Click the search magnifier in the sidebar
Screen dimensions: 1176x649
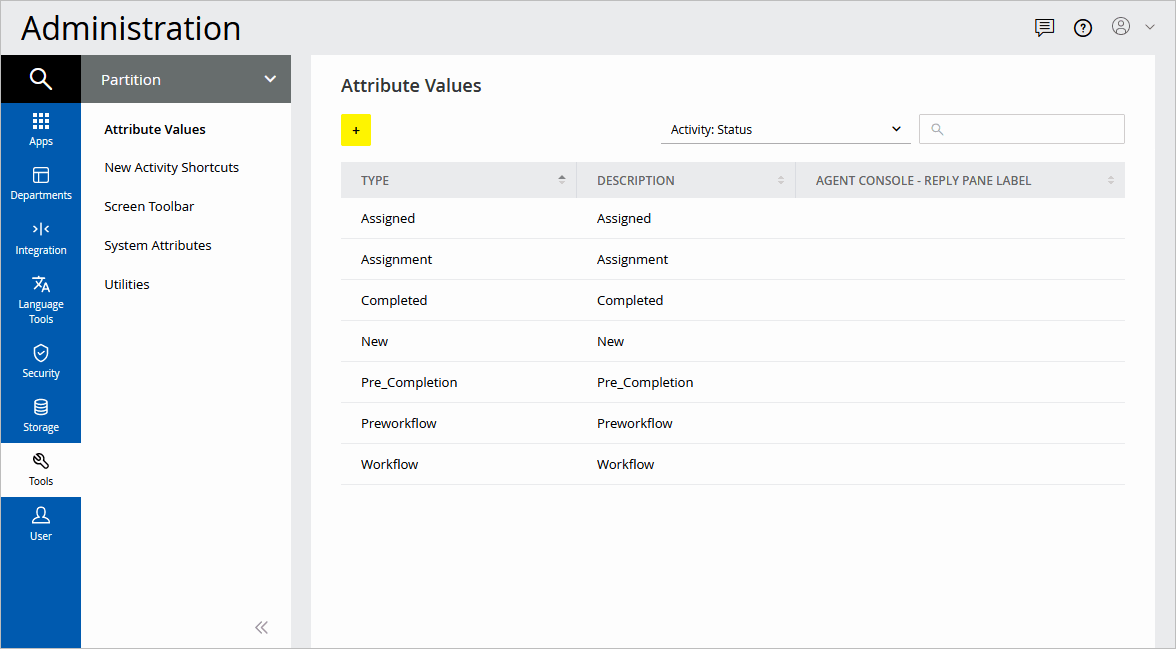[x=41, y=78]
